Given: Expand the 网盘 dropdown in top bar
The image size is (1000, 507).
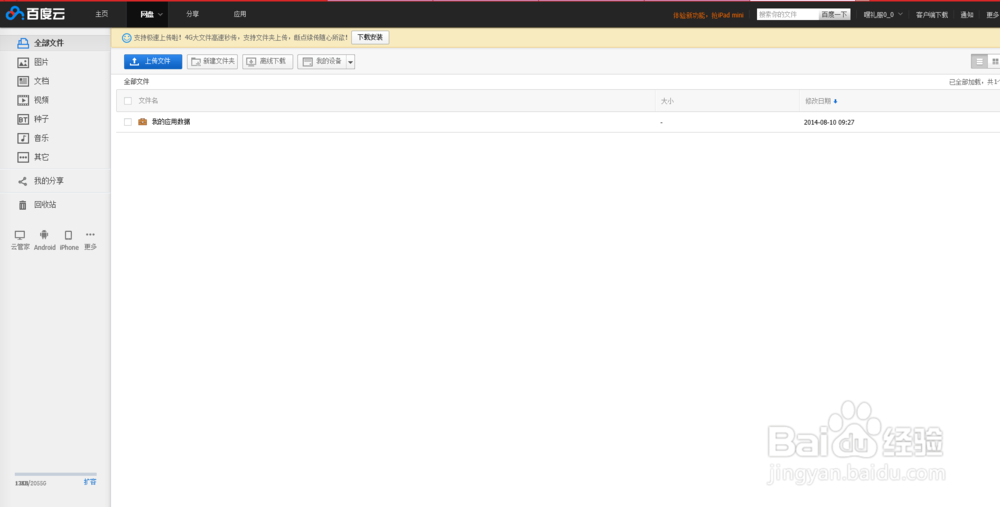Looking at the screenshot, I should [x=160, y=14].
